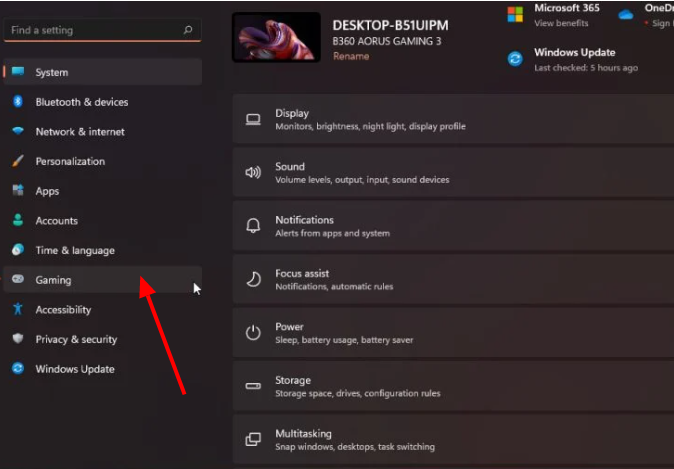Click the Accessibility figure icon
The width and height of the screenshot is (674, 469).
[x=18, y=309]
